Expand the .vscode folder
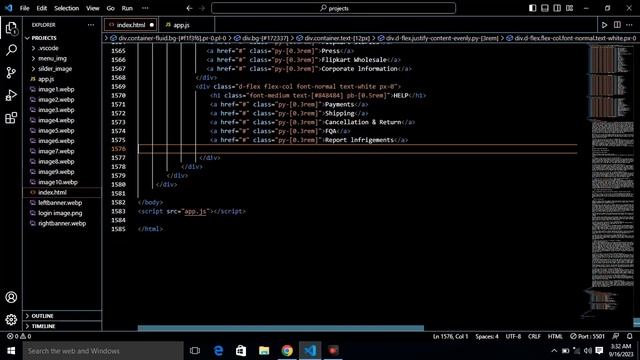This screenshot has width=640, height=360. click(48, 48)
